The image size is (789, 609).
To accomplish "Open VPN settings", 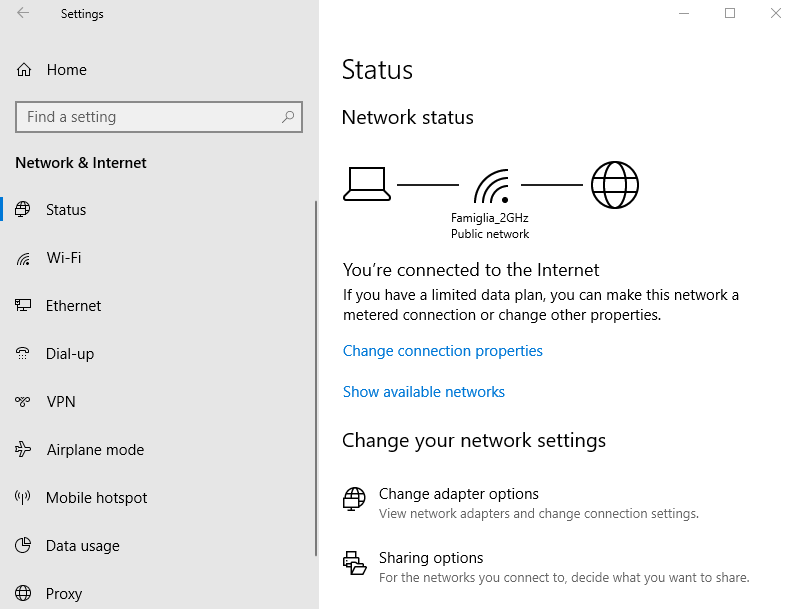I will coord(157,402).
